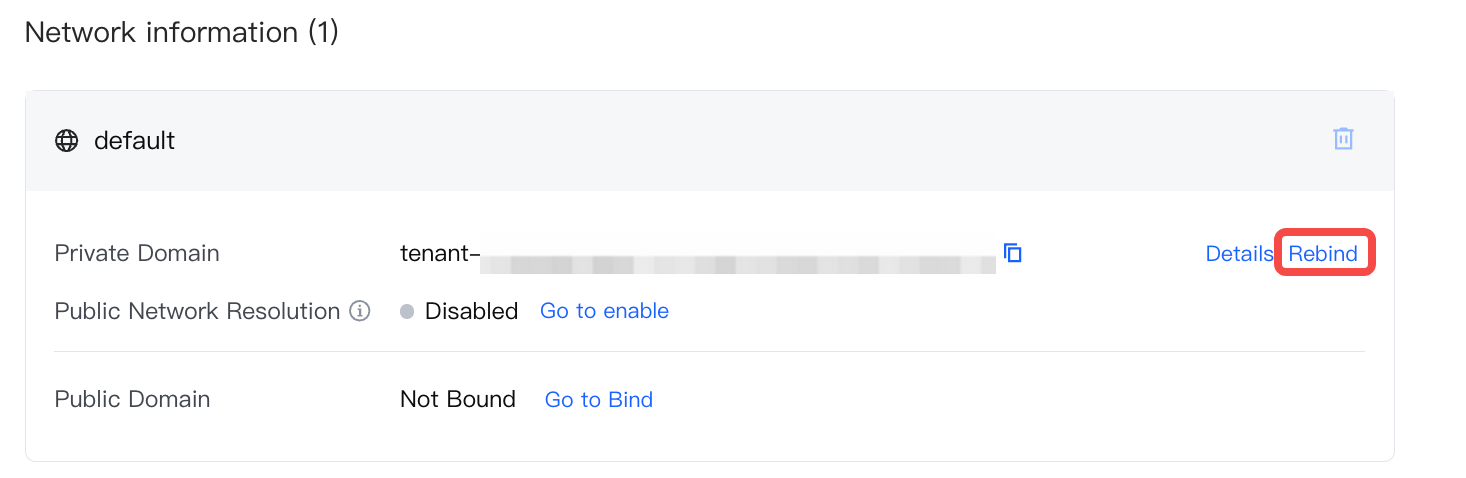Click the Network information (1) heading

(x=181, y=32)
